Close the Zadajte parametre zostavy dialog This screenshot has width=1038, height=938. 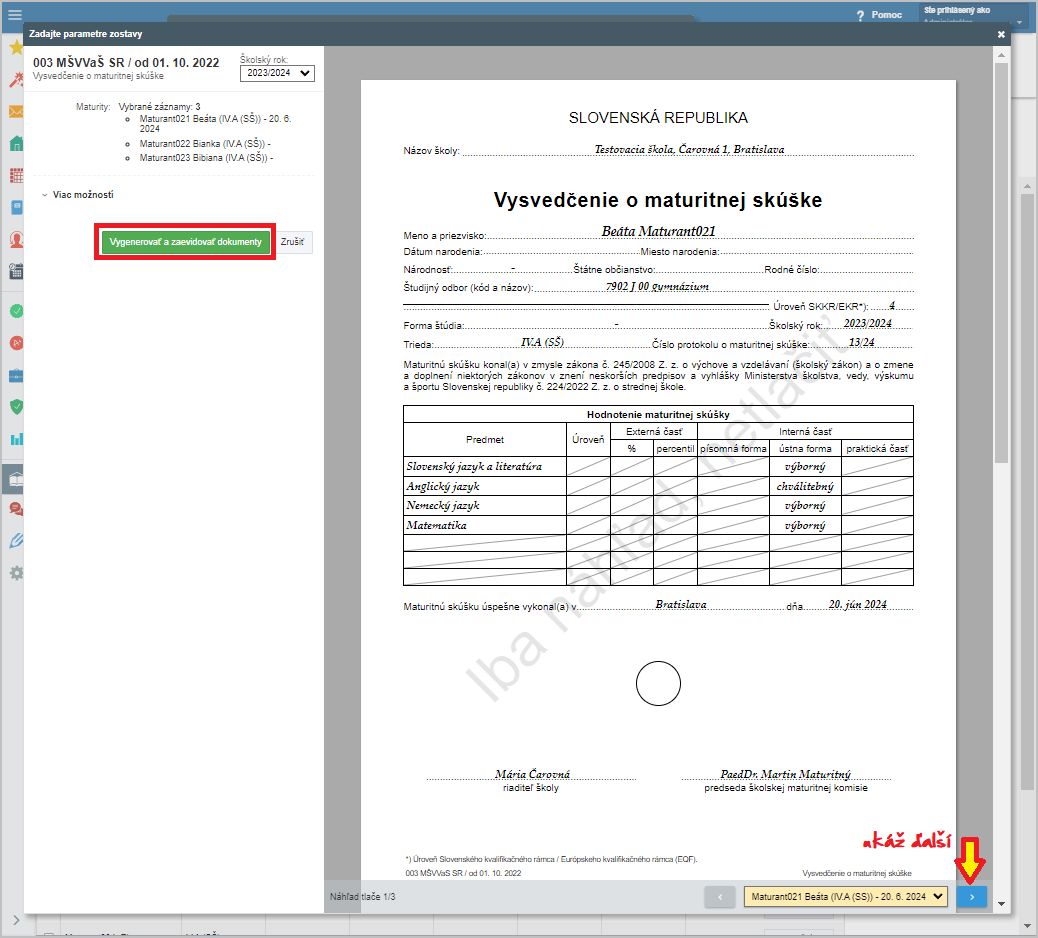tap(1001, 34)
